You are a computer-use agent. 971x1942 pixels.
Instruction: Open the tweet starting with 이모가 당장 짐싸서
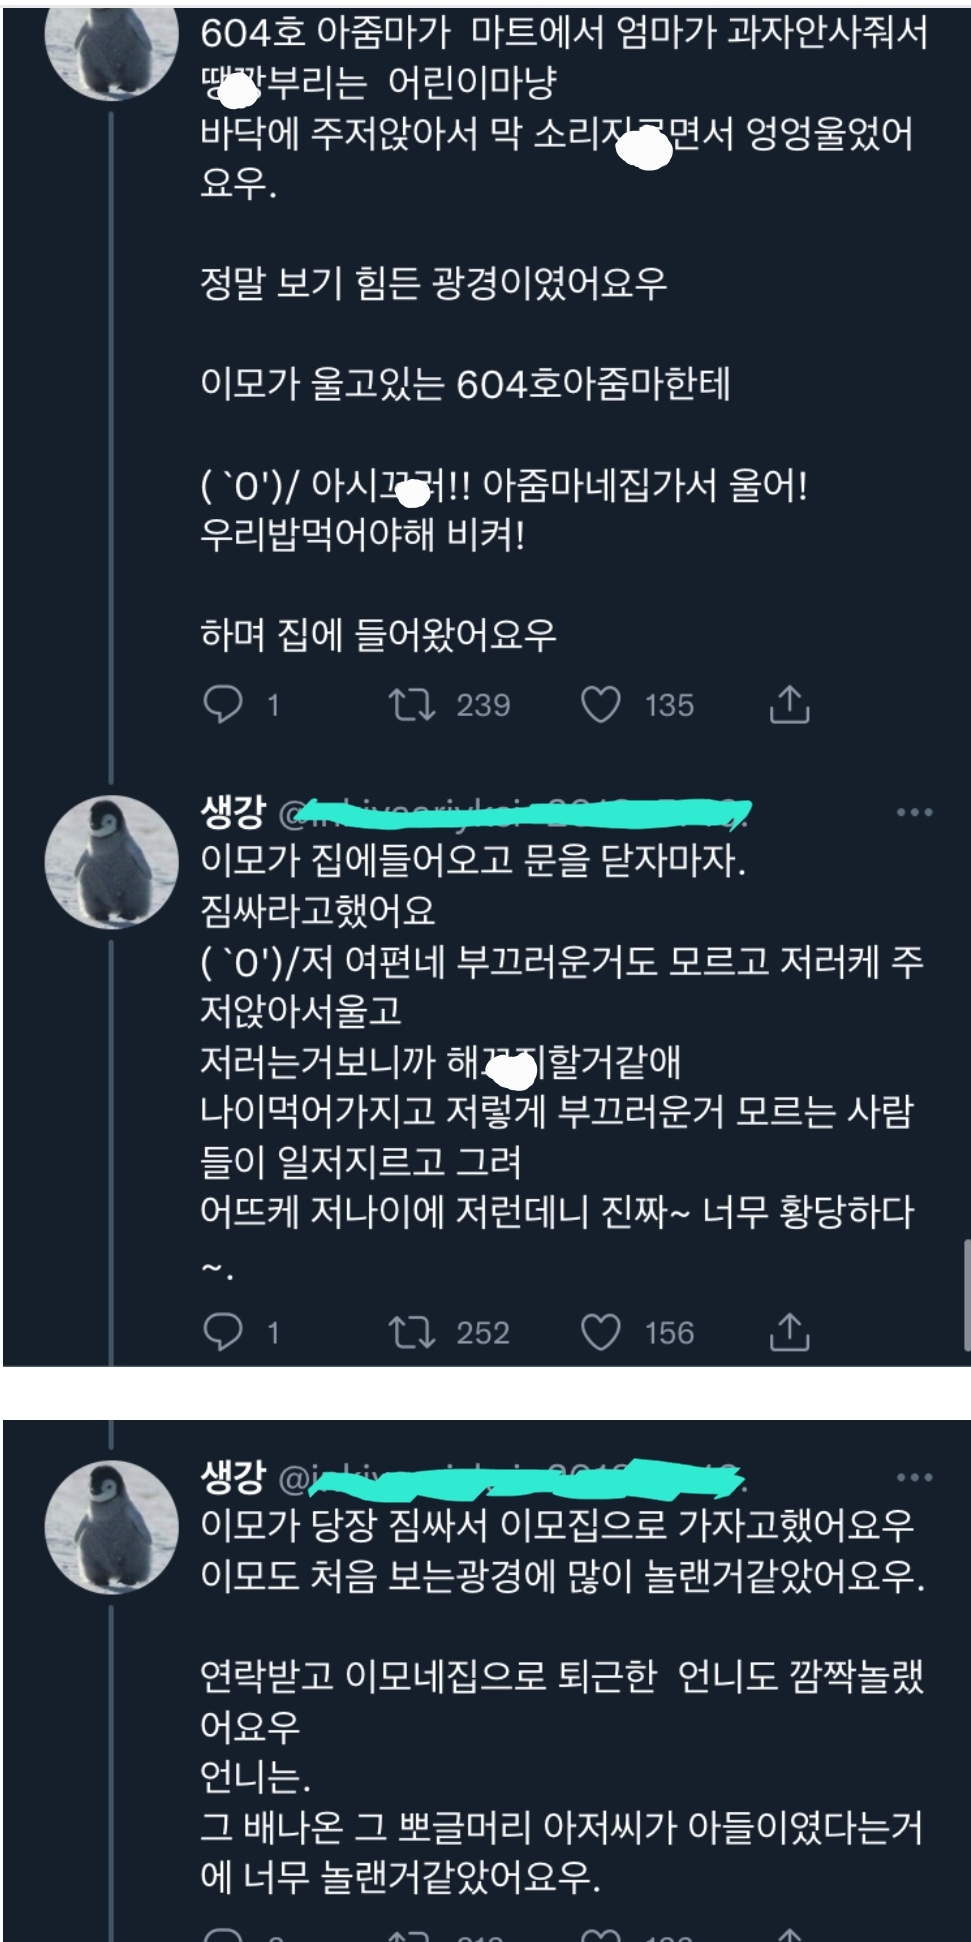pos(562,1700)
